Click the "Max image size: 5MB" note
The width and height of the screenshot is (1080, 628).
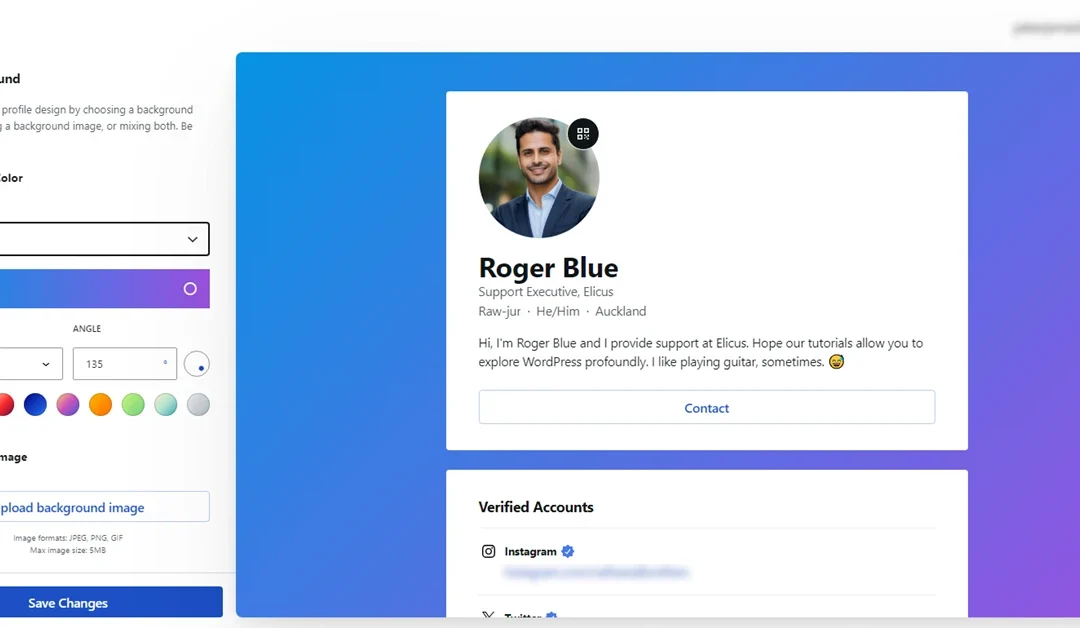tap(68, 550)
